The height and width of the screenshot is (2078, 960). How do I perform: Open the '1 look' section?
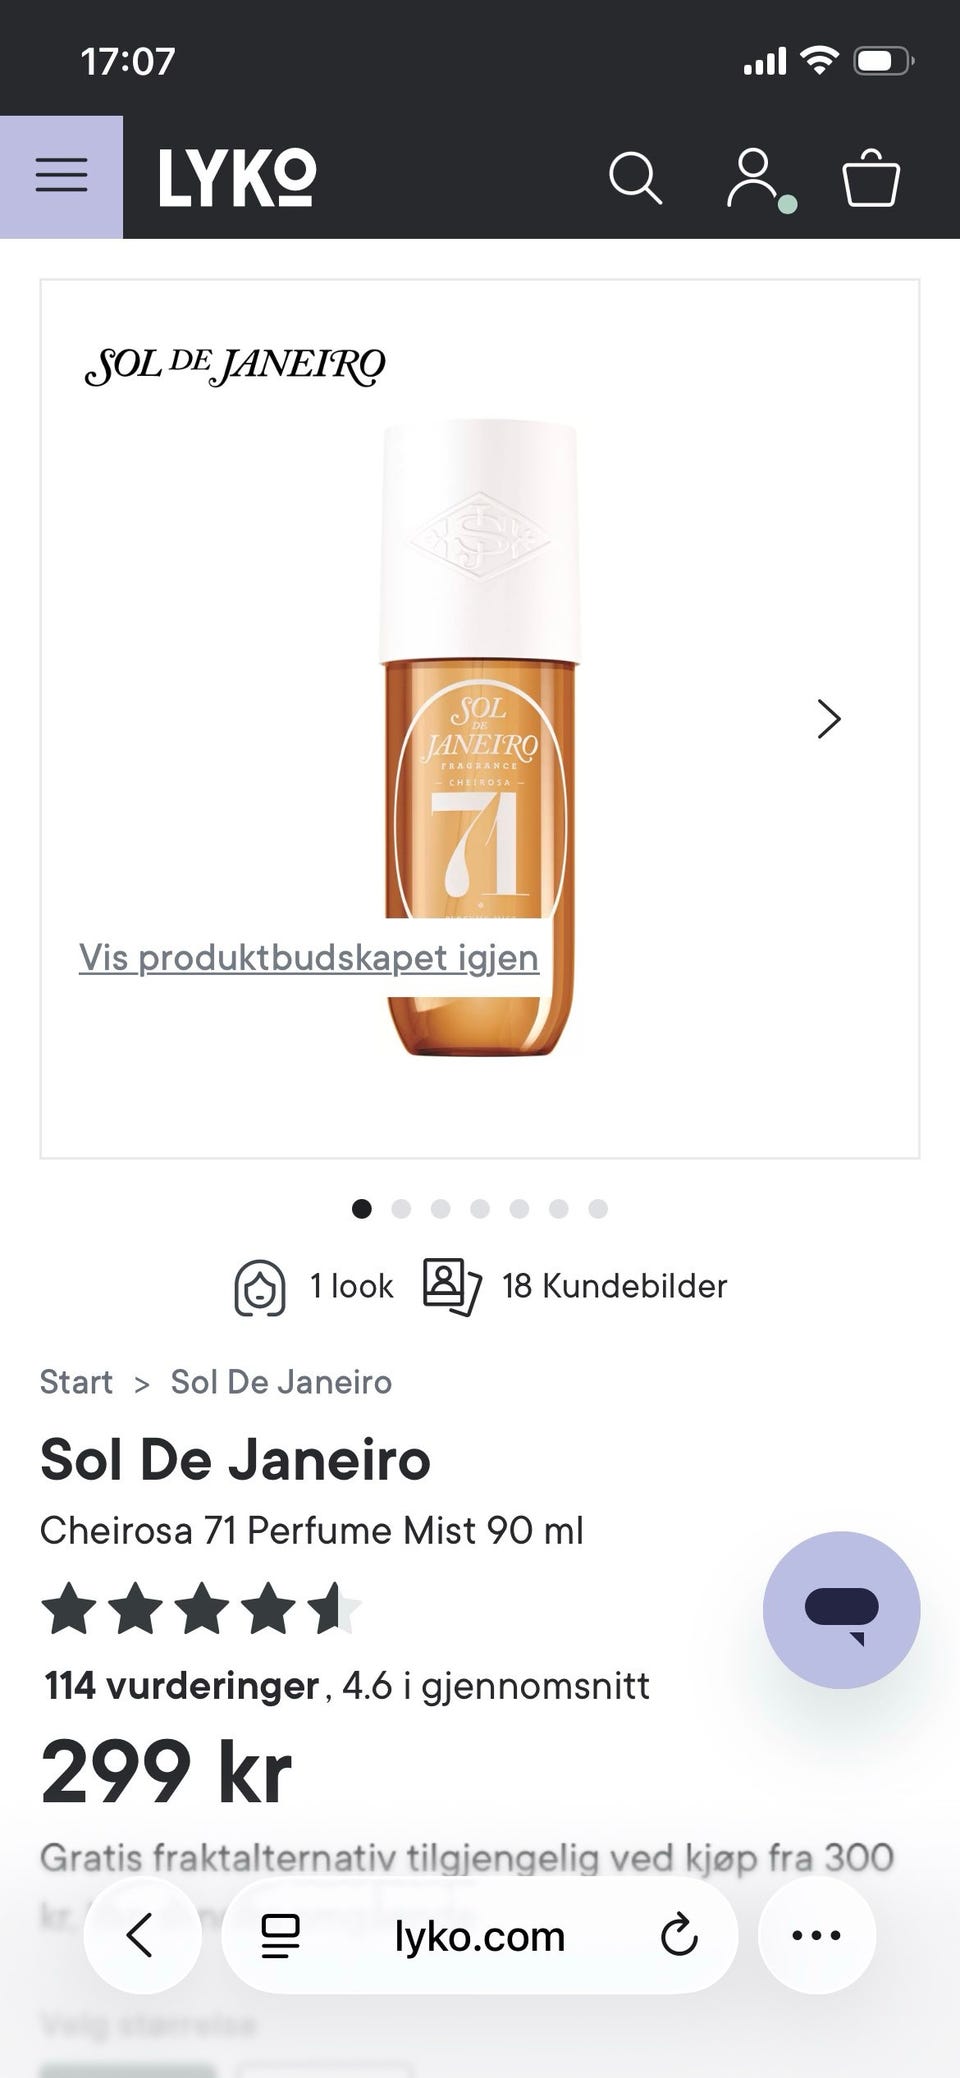pyautogui.click(x=314, y=1286)
